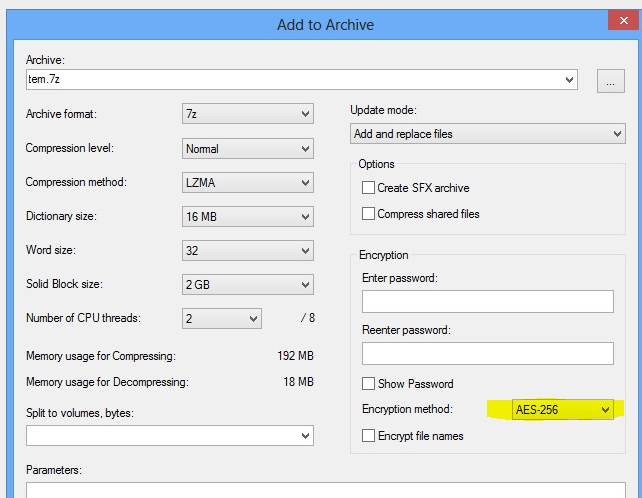Click the Enter password field
This screenshot has height=498, width=642.
(x=487, y=301)
